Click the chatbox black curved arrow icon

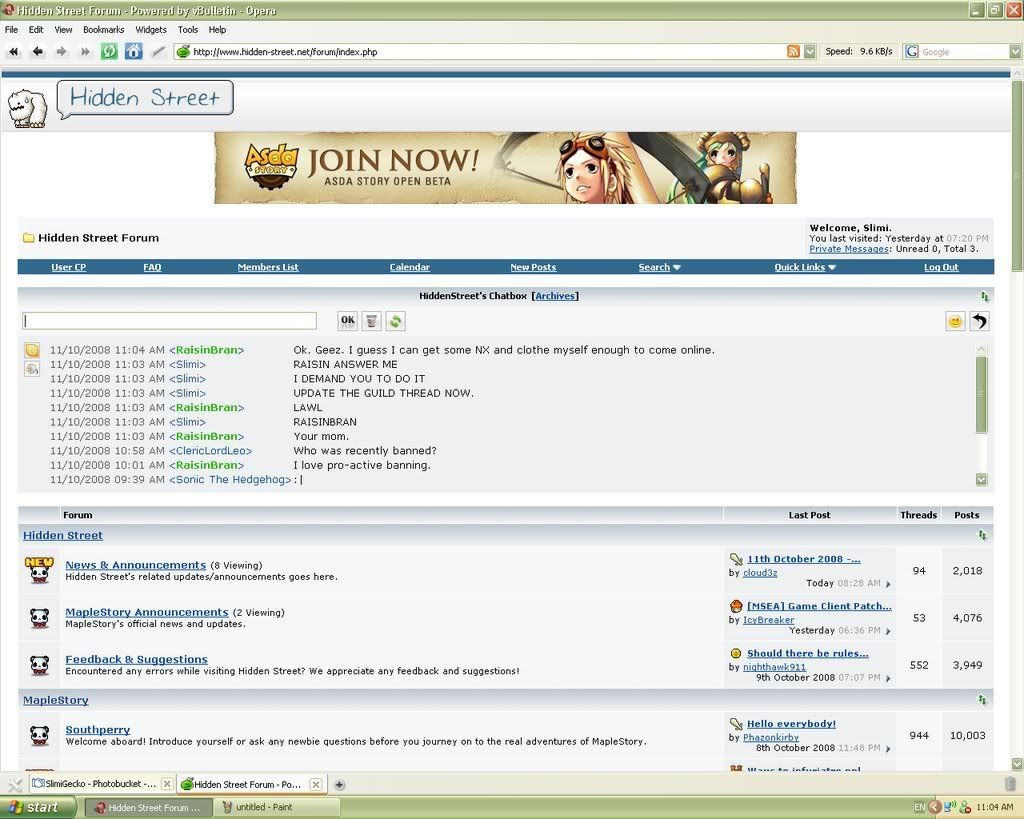(979, 321)
